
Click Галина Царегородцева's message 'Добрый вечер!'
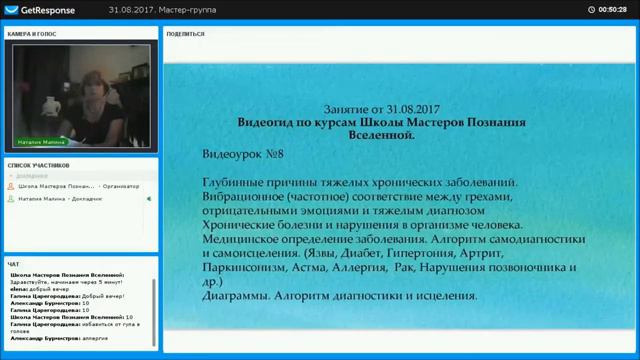point(103,296)
